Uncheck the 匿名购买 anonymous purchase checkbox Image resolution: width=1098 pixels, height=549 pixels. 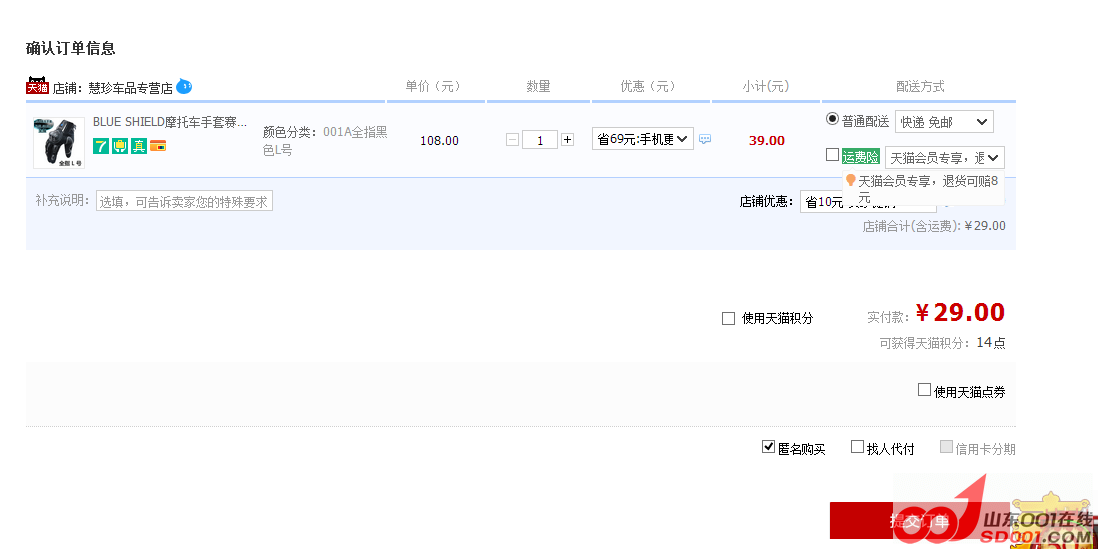click(768, 447)
